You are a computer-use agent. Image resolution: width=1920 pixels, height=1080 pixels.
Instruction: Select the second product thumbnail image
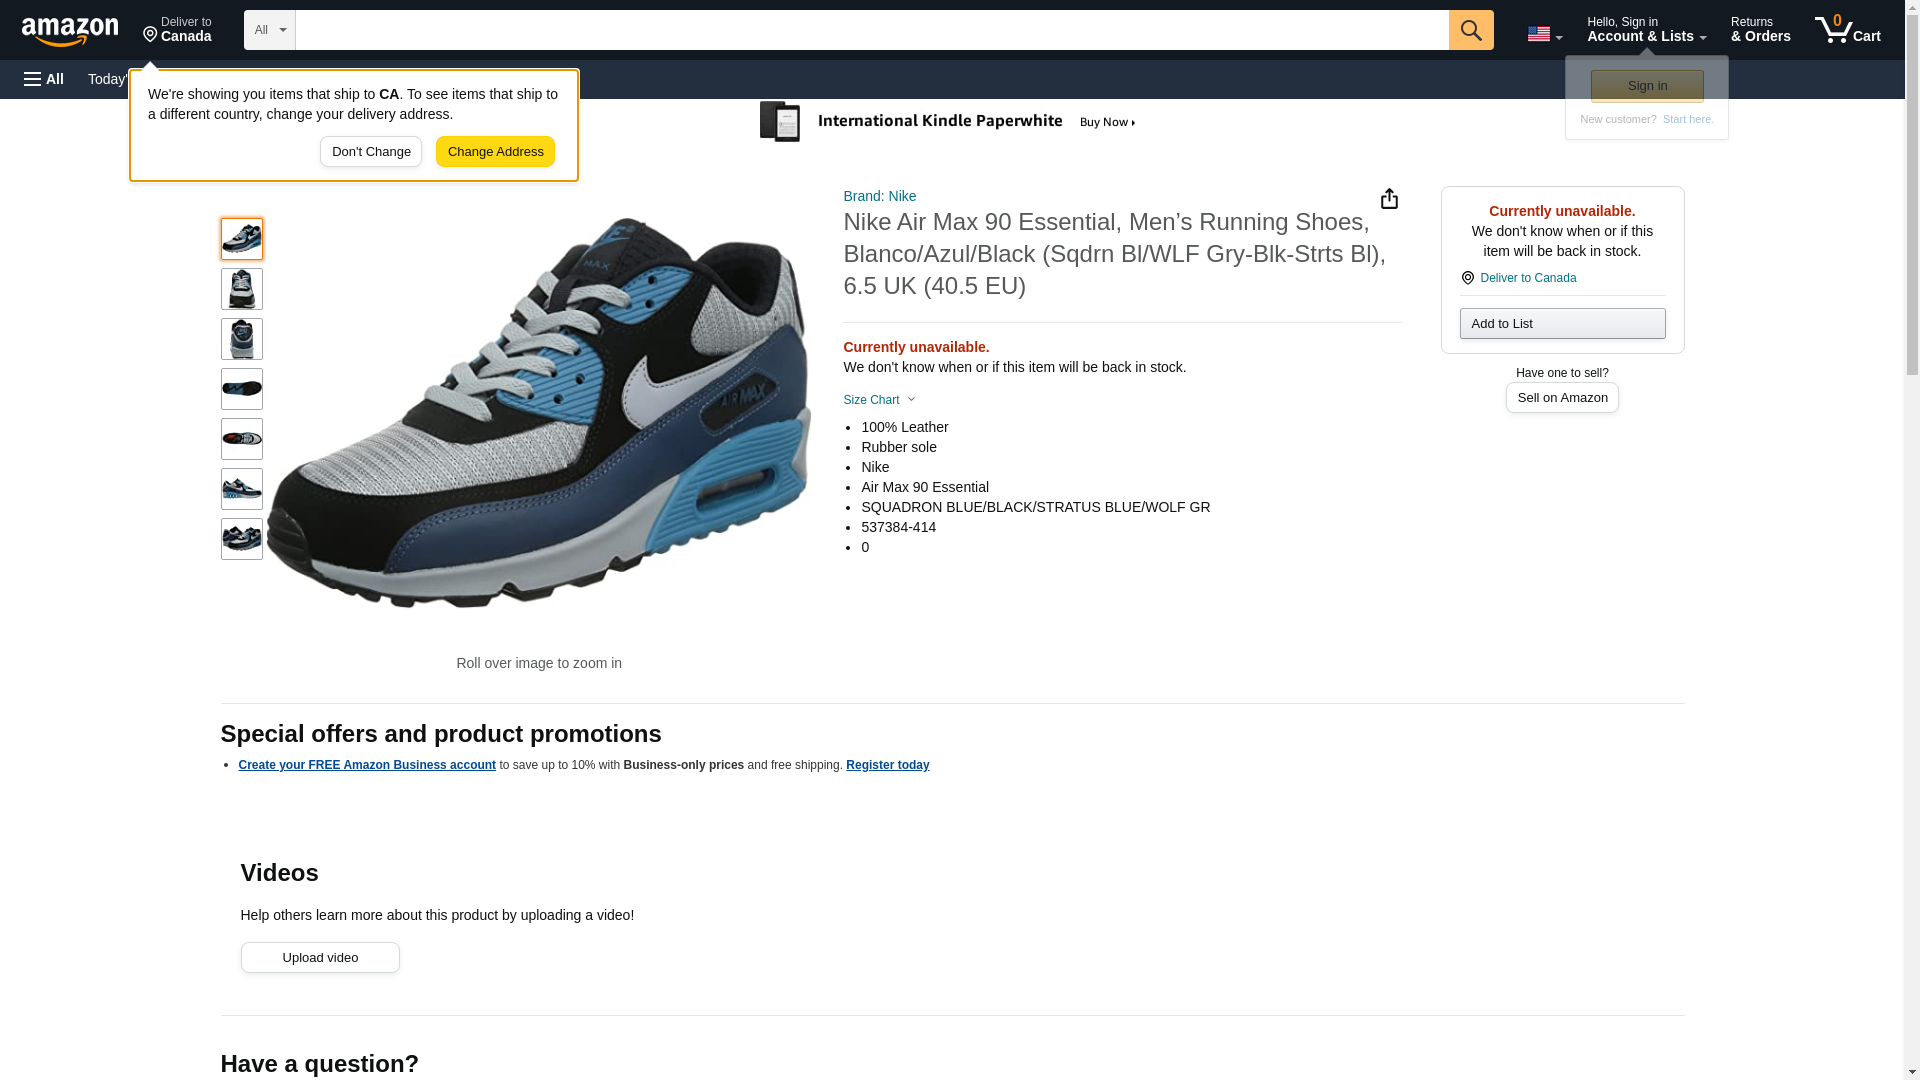coord(242,289)
